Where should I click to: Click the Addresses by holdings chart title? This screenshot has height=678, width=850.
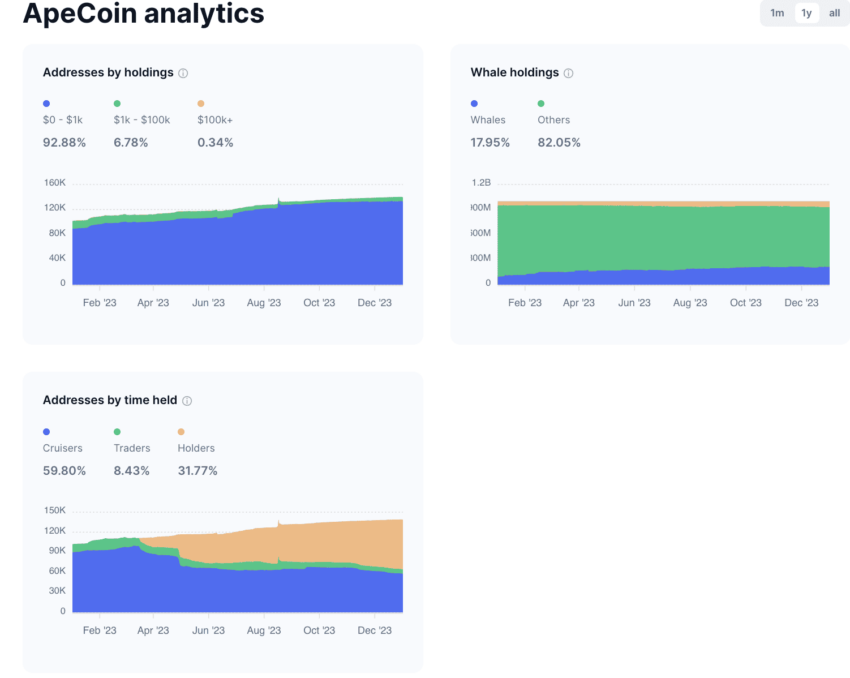[x=108, y=73]
